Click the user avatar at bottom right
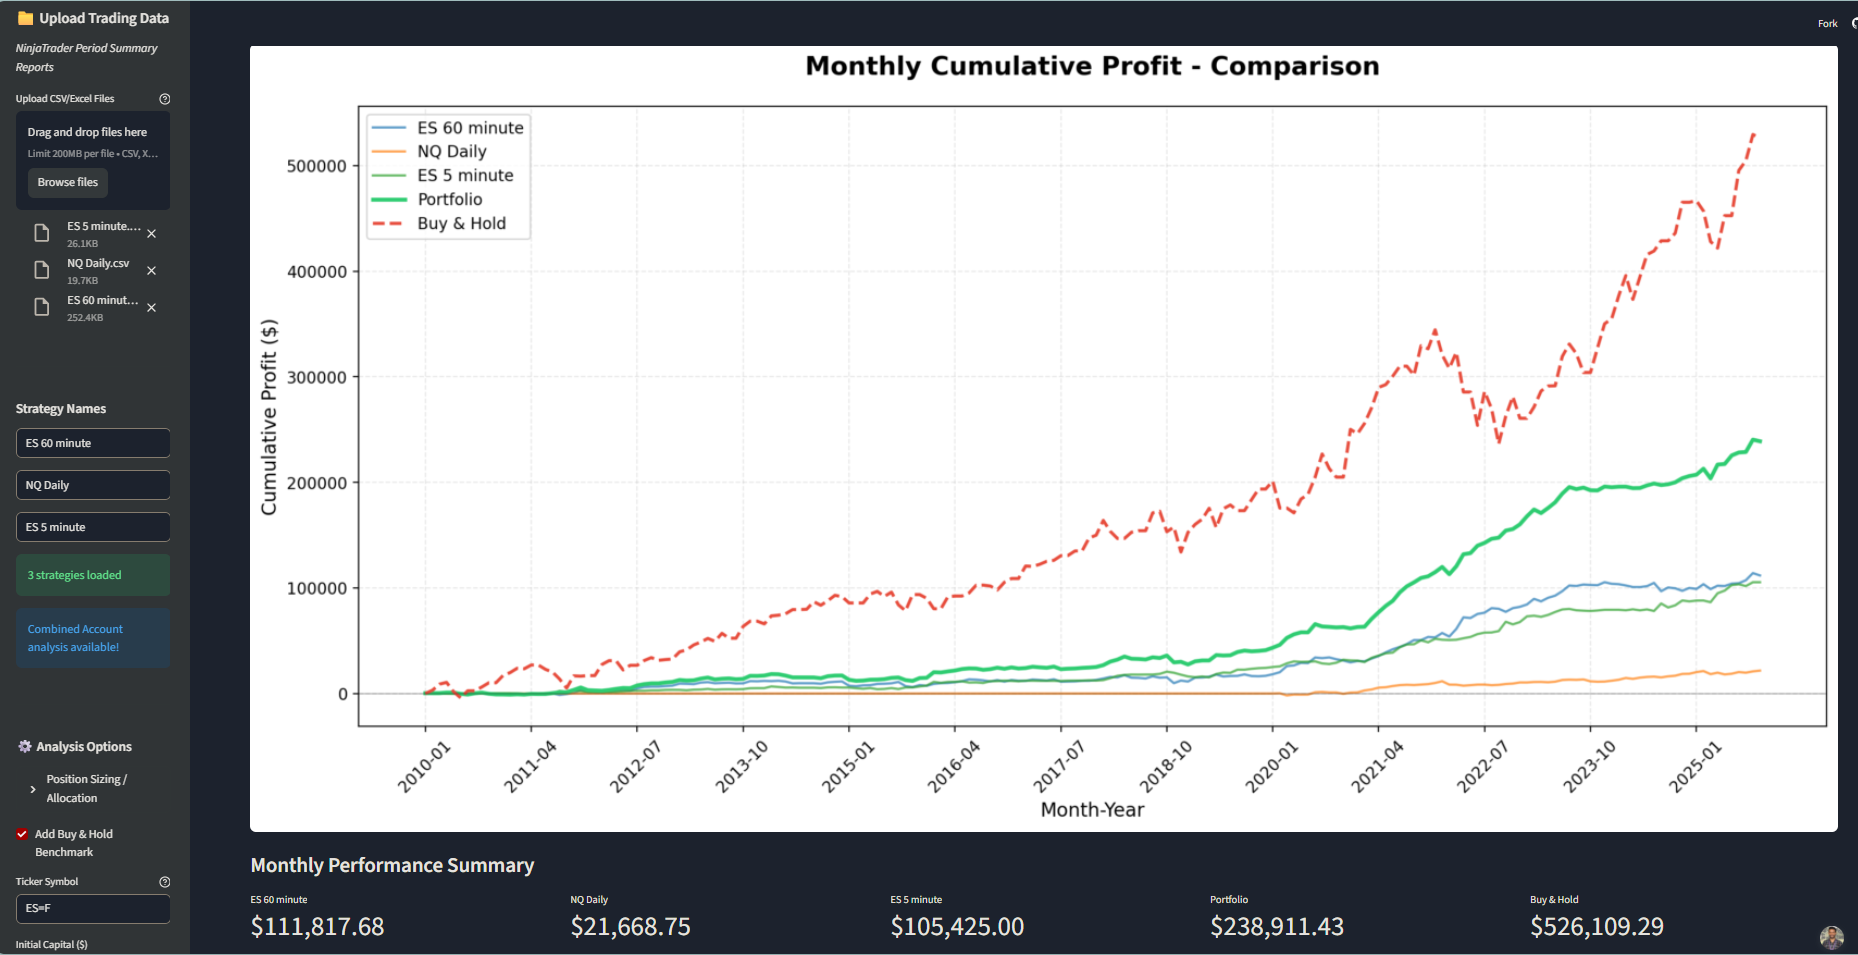1858x955 pixels. tap(1831, 937)
